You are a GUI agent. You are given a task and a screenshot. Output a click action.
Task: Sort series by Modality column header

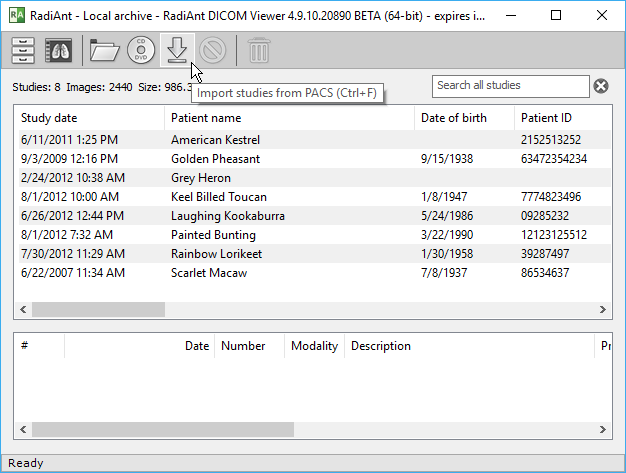[x=315, y=346]
